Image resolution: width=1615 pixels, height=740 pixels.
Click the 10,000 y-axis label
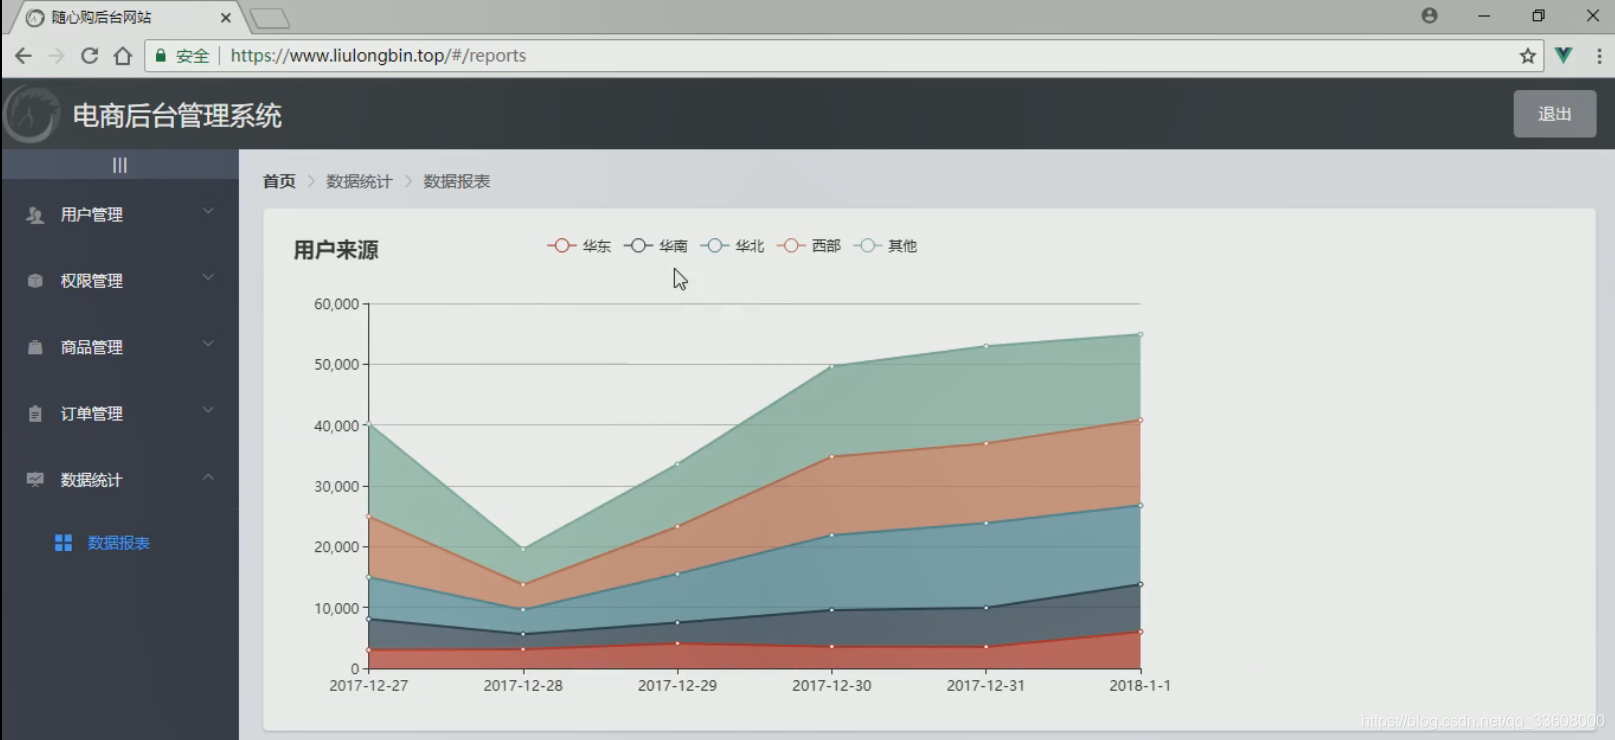[336, 608]
